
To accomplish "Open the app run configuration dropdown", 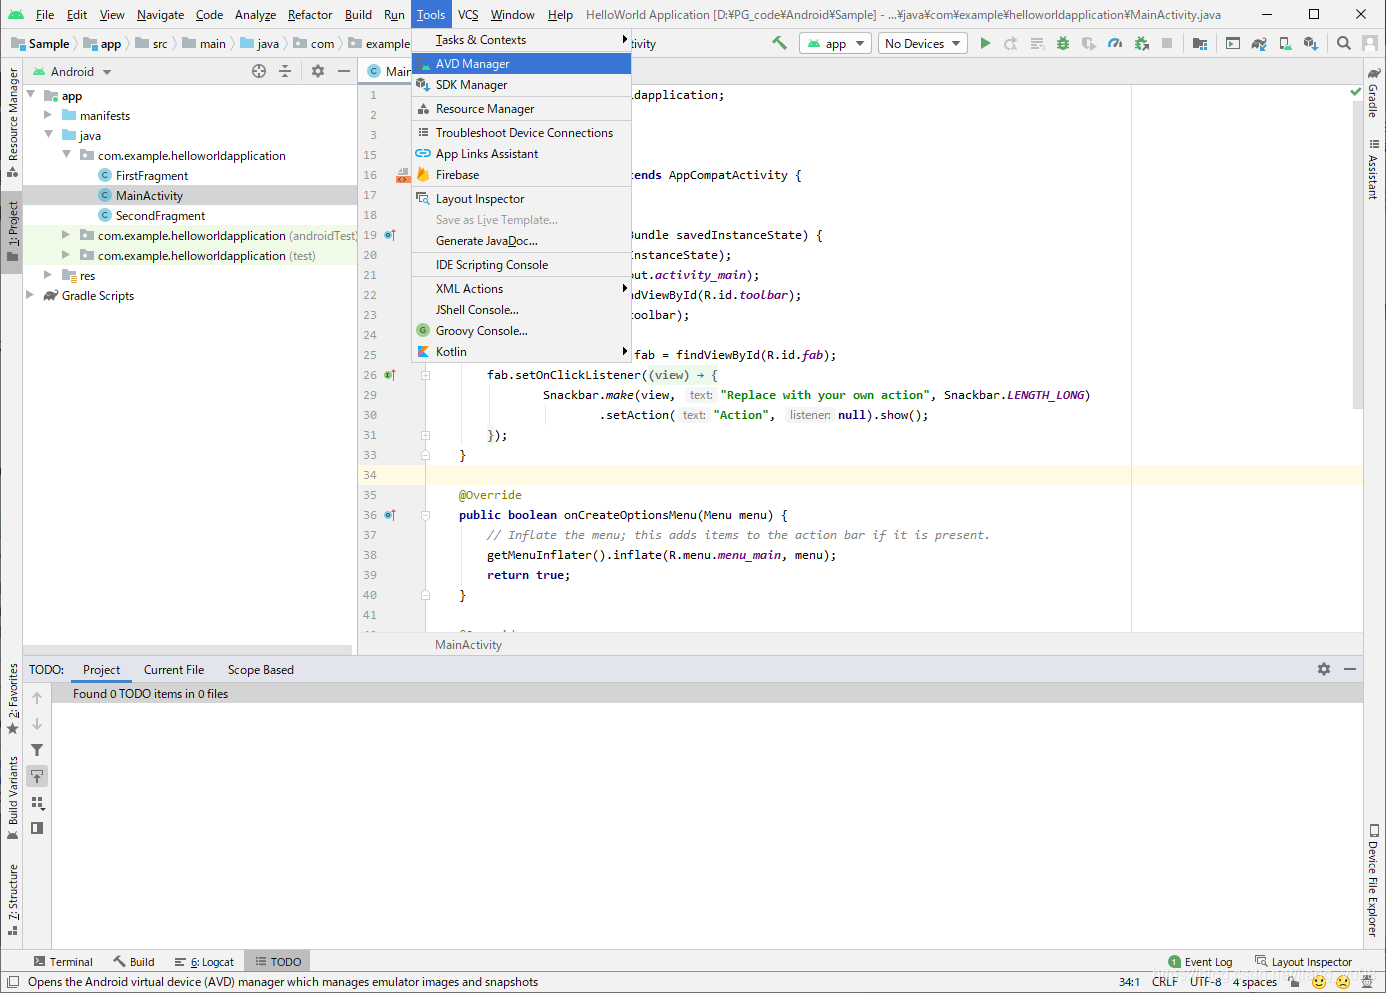I will 835,43.
